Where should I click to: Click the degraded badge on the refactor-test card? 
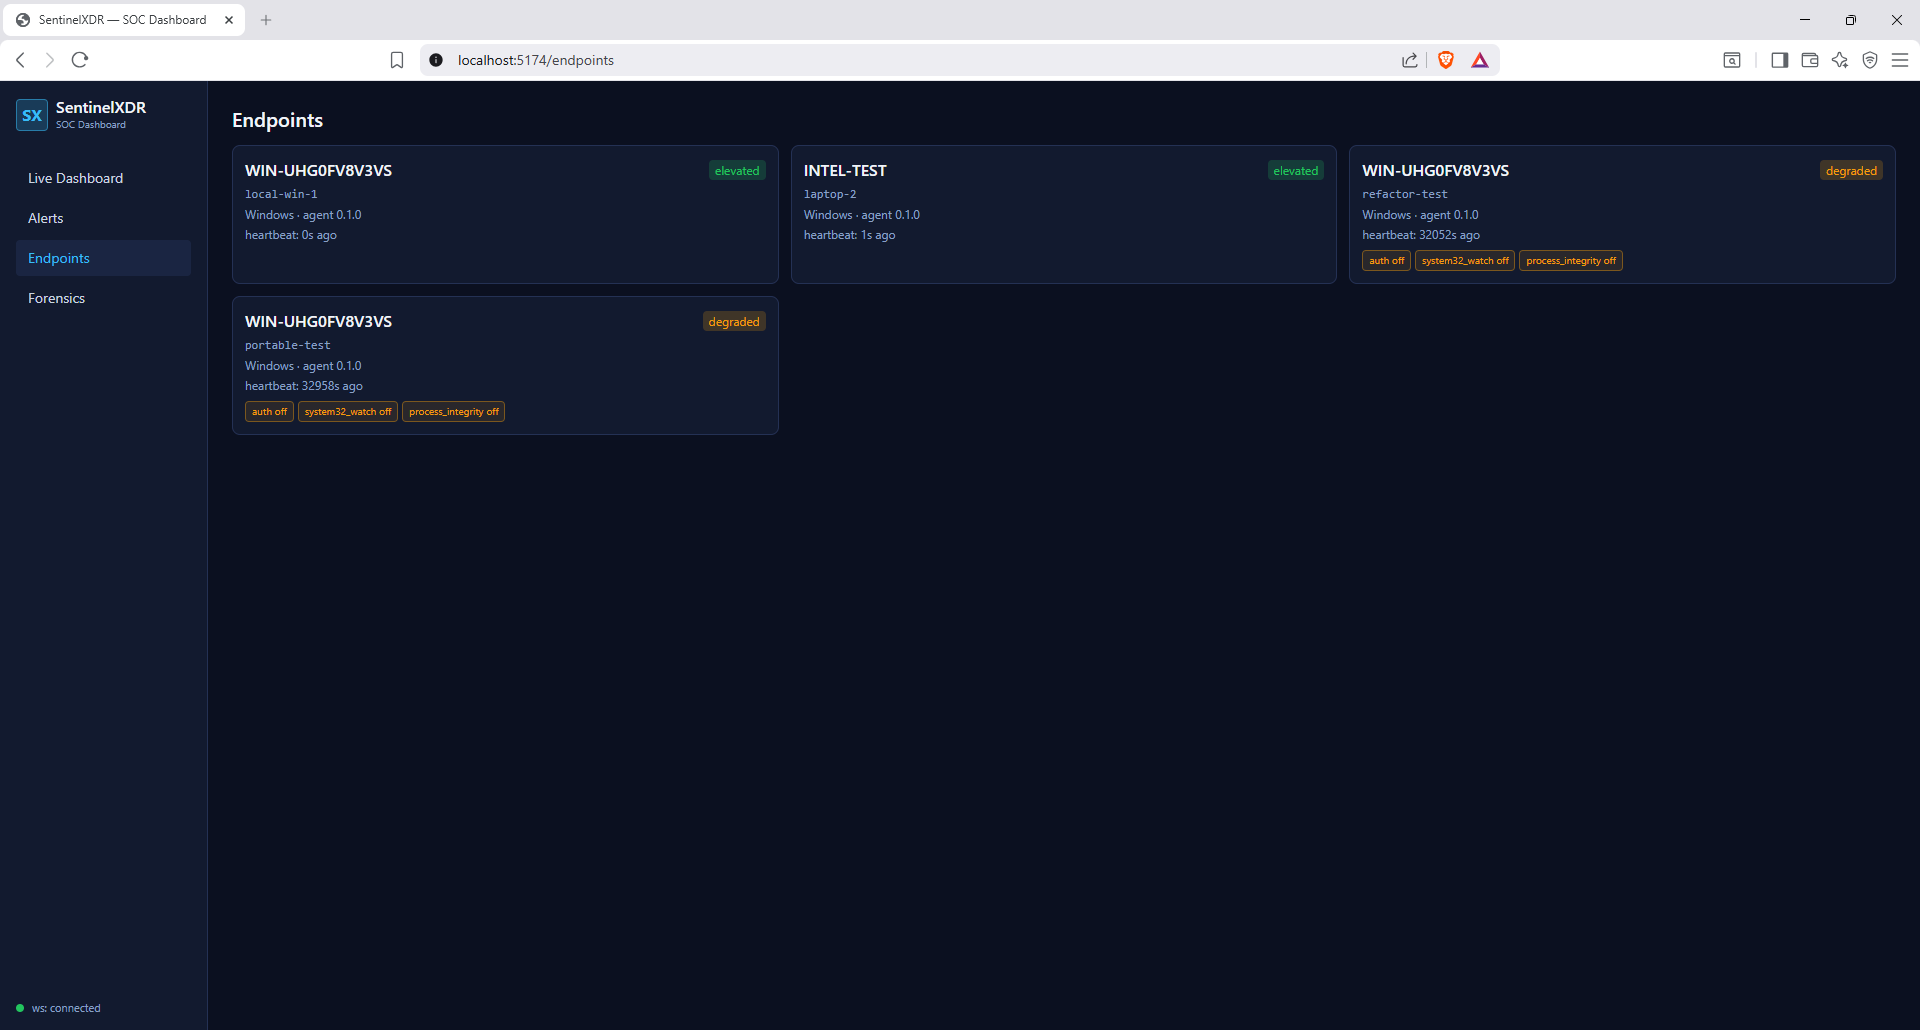(x=1851, y=171)
